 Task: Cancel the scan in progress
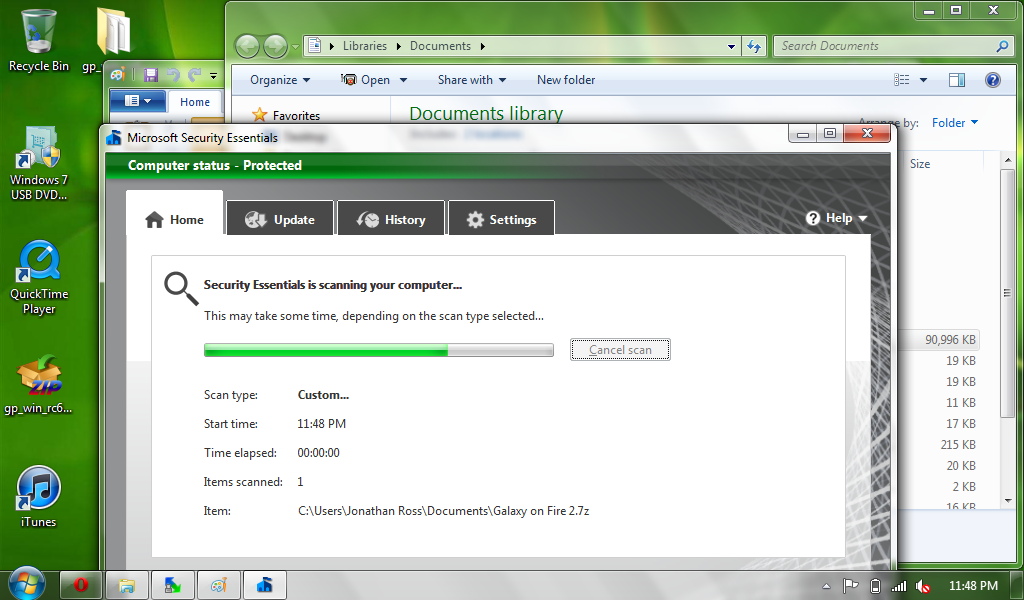[620, 350]
